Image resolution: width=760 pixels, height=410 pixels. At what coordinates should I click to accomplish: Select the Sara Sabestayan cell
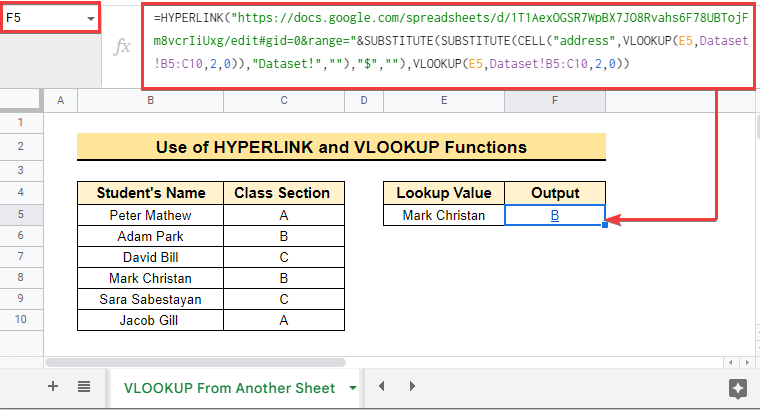pos(150,299)
